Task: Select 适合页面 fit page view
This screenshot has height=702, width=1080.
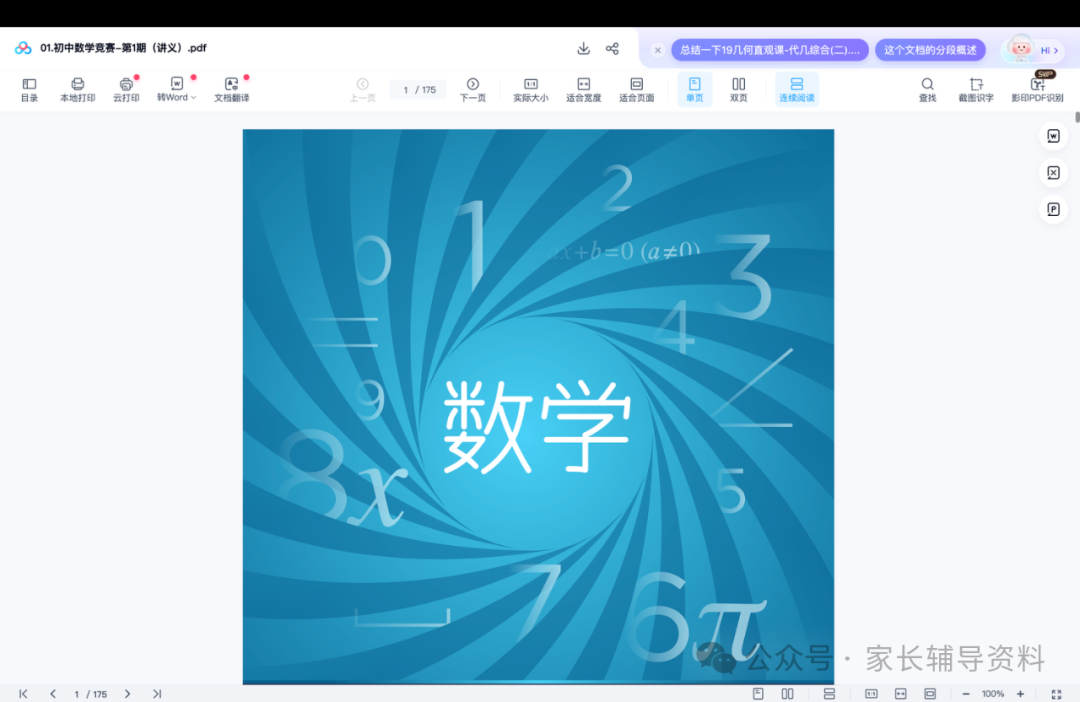Action: pos(636,90)
